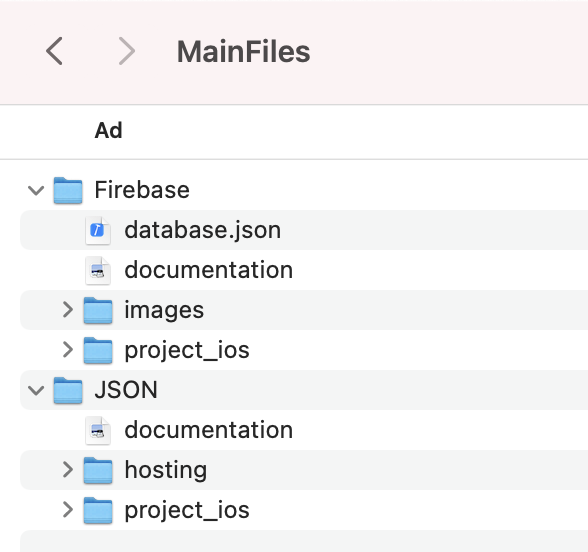
Task: Select documentation file icon under JSON
Action: [x=98, y=430]
